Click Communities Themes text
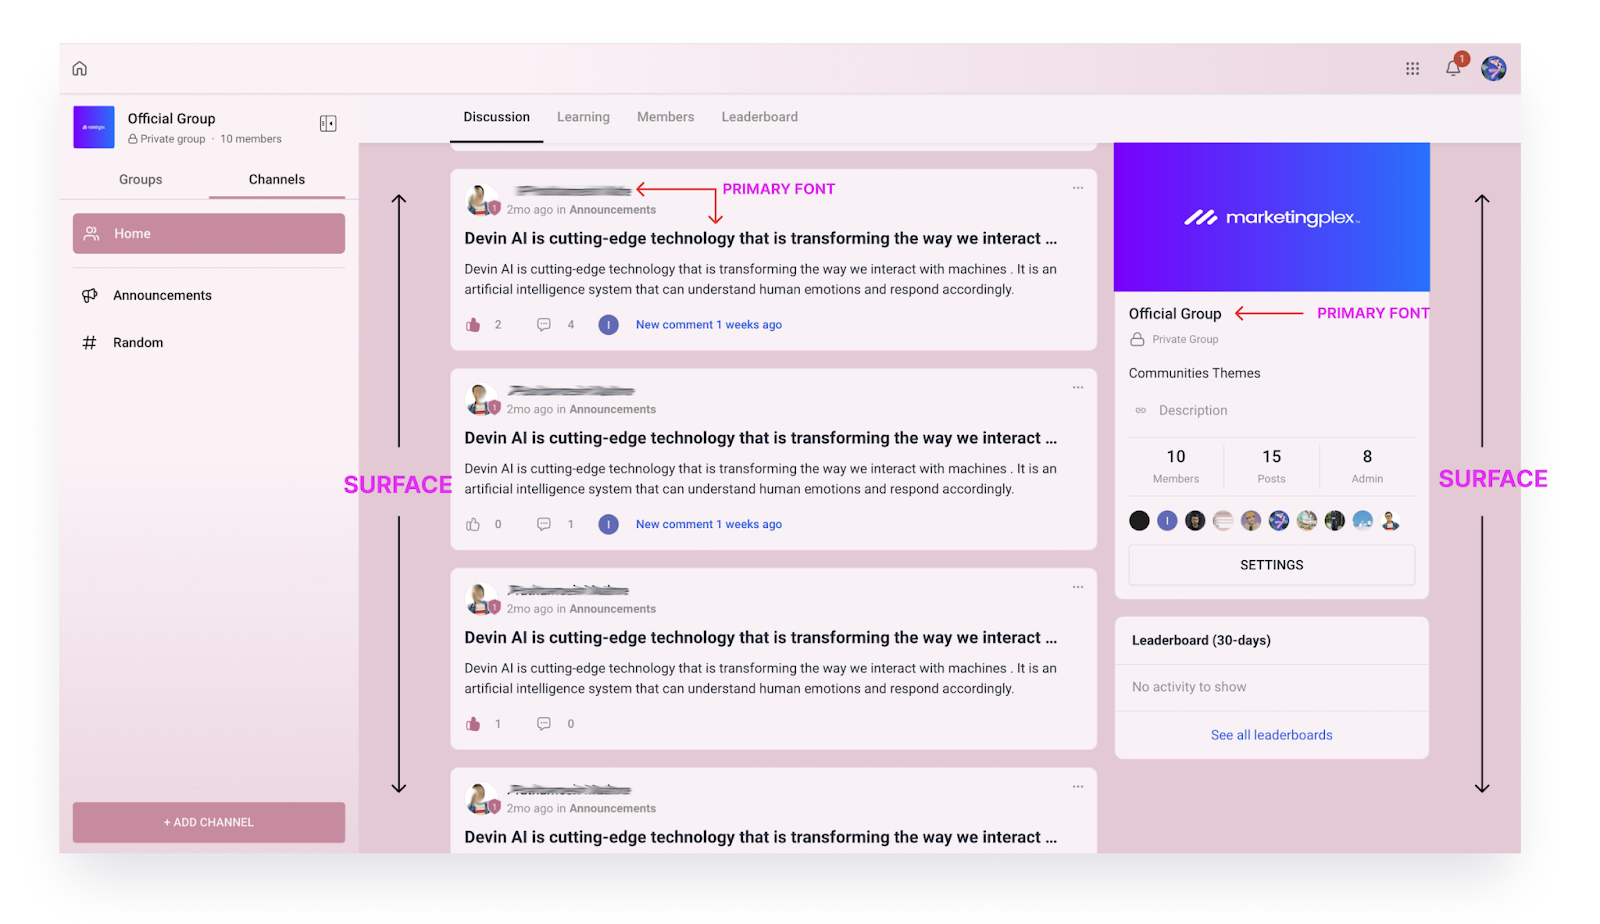The width and height of the screenshot is (1600, 924). 1194,373
